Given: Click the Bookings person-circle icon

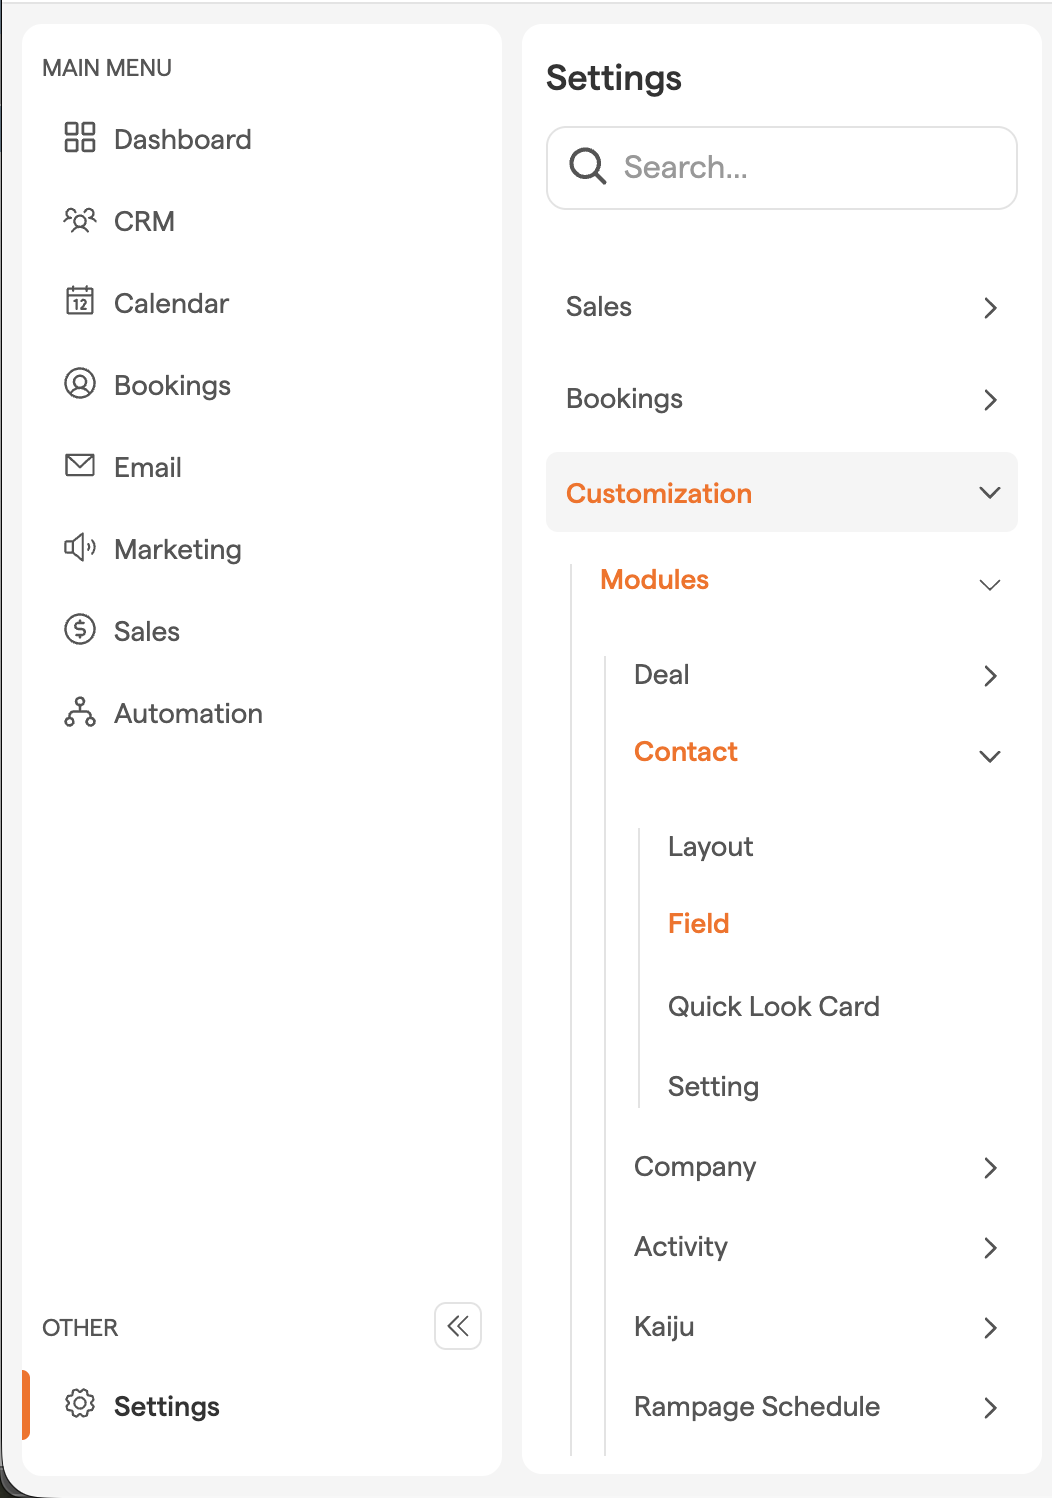Looking at the screenshot, I should pos(80,383).
